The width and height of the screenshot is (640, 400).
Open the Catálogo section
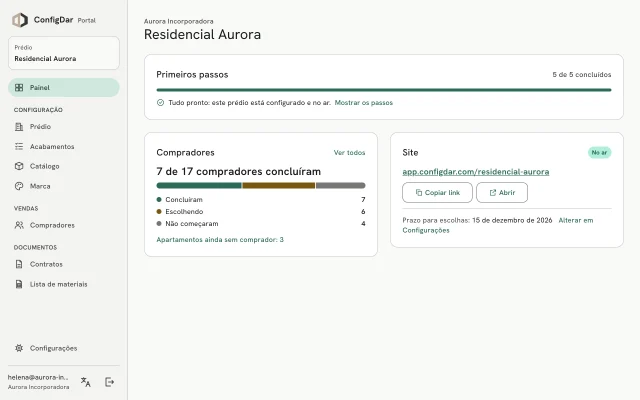pyautogui.click(x=64, y=166)
